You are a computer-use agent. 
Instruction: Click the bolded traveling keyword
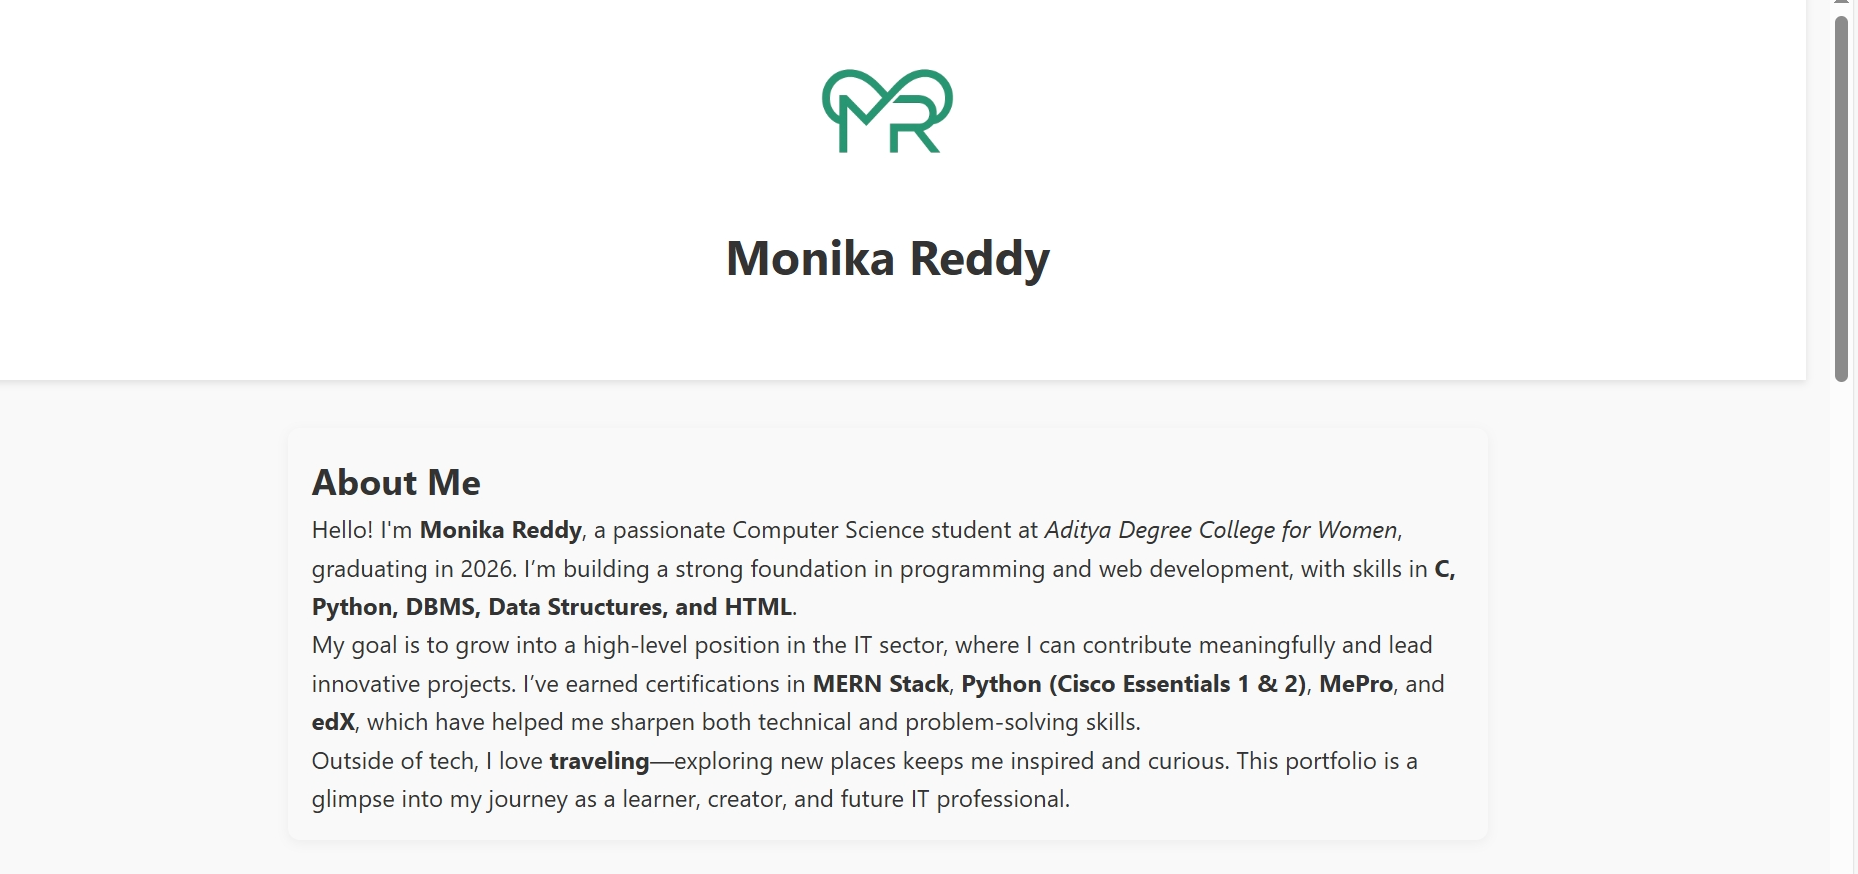click(x=598, y=761)
